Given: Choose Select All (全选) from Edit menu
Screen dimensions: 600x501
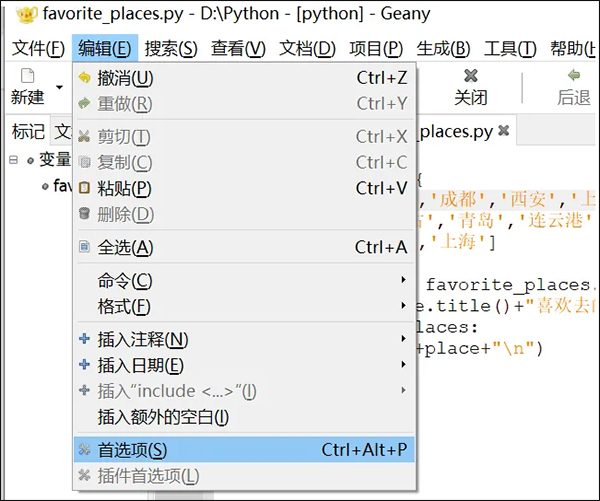Looking at the screenshot, I should tap(126, 247).
